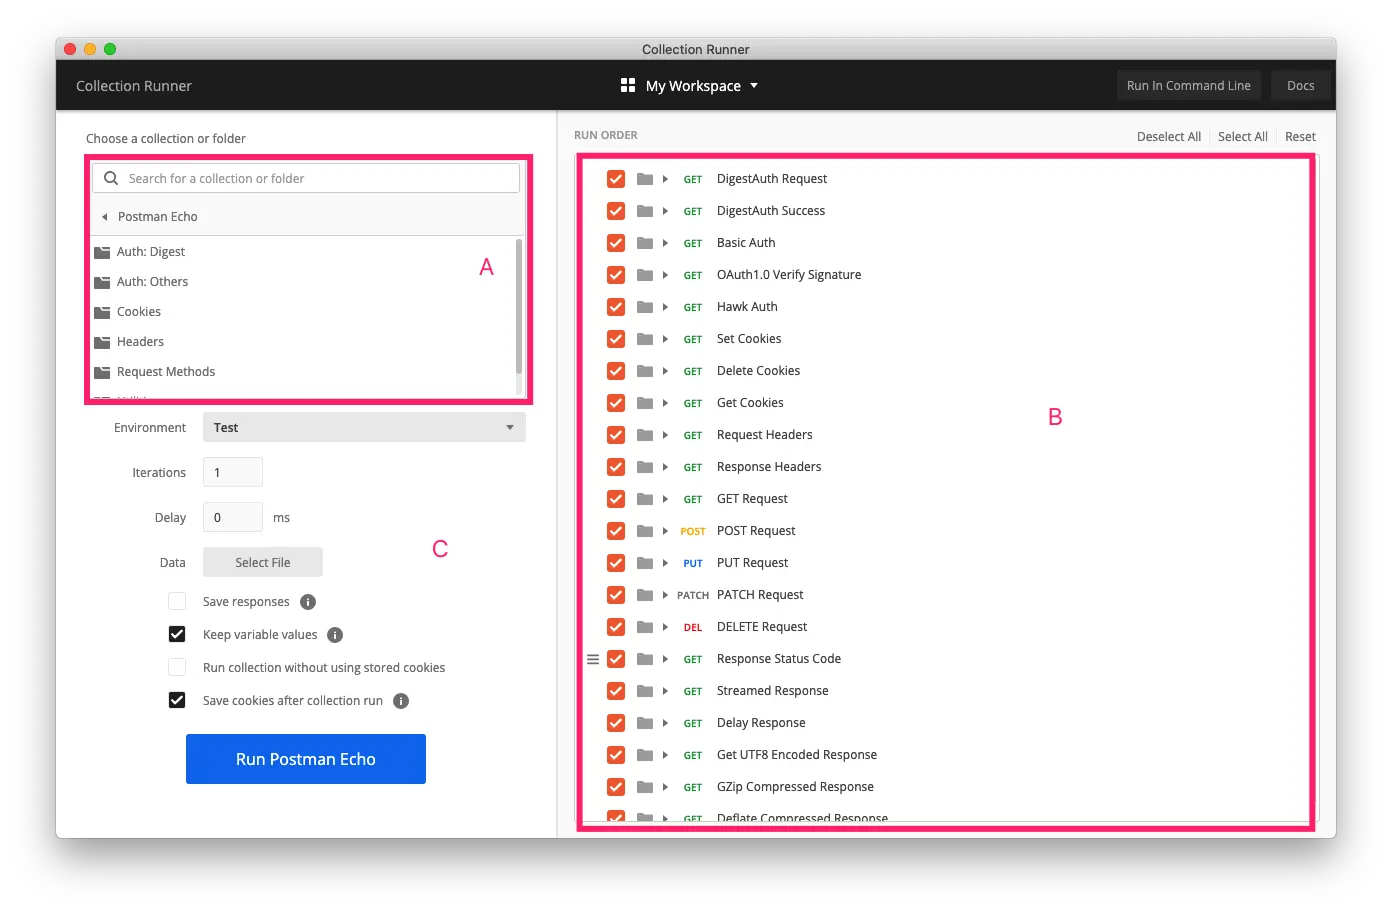
Task: Deselect the Delete Cookies request checkbox
Action: point(616,371)
